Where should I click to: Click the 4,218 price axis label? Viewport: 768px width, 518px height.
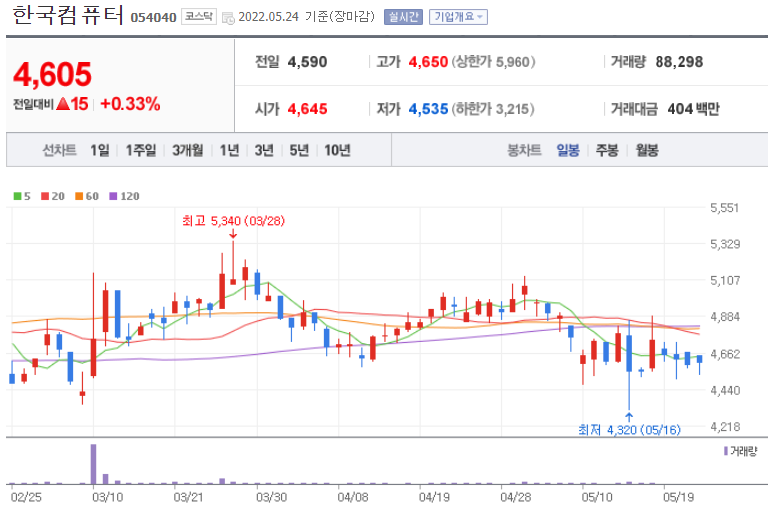coord(725,427)
